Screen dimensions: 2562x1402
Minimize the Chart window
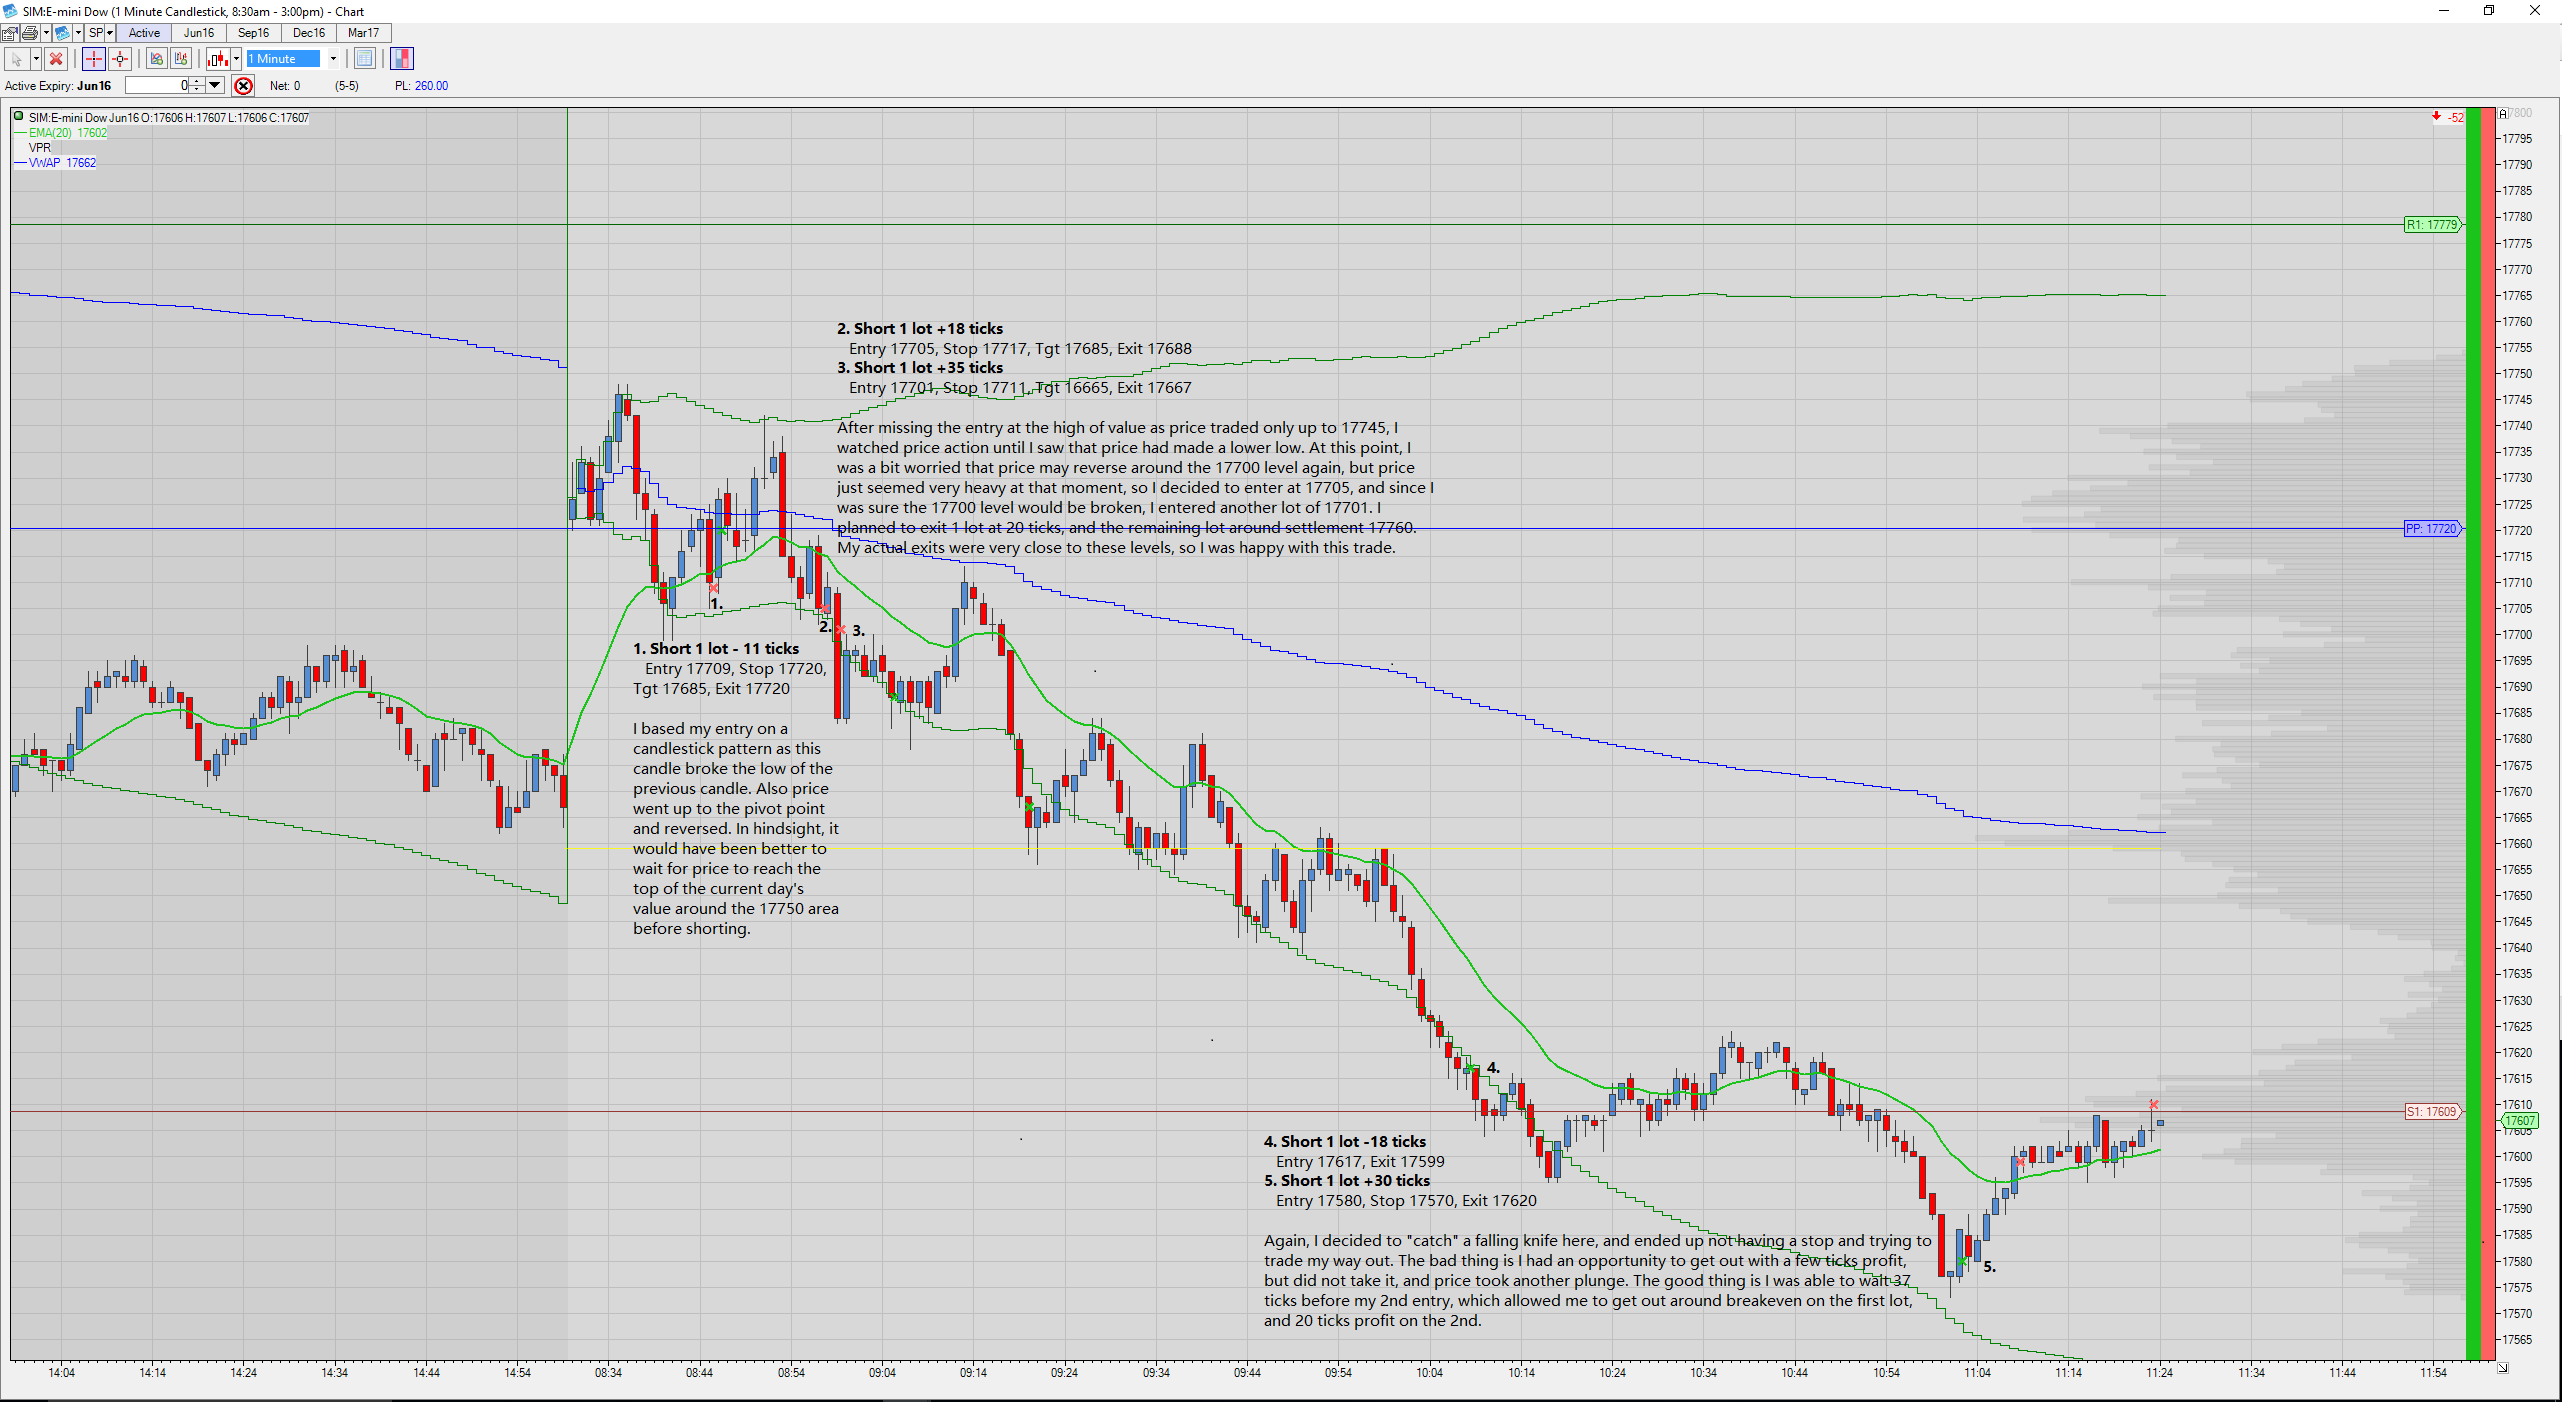pos(2444,11)
